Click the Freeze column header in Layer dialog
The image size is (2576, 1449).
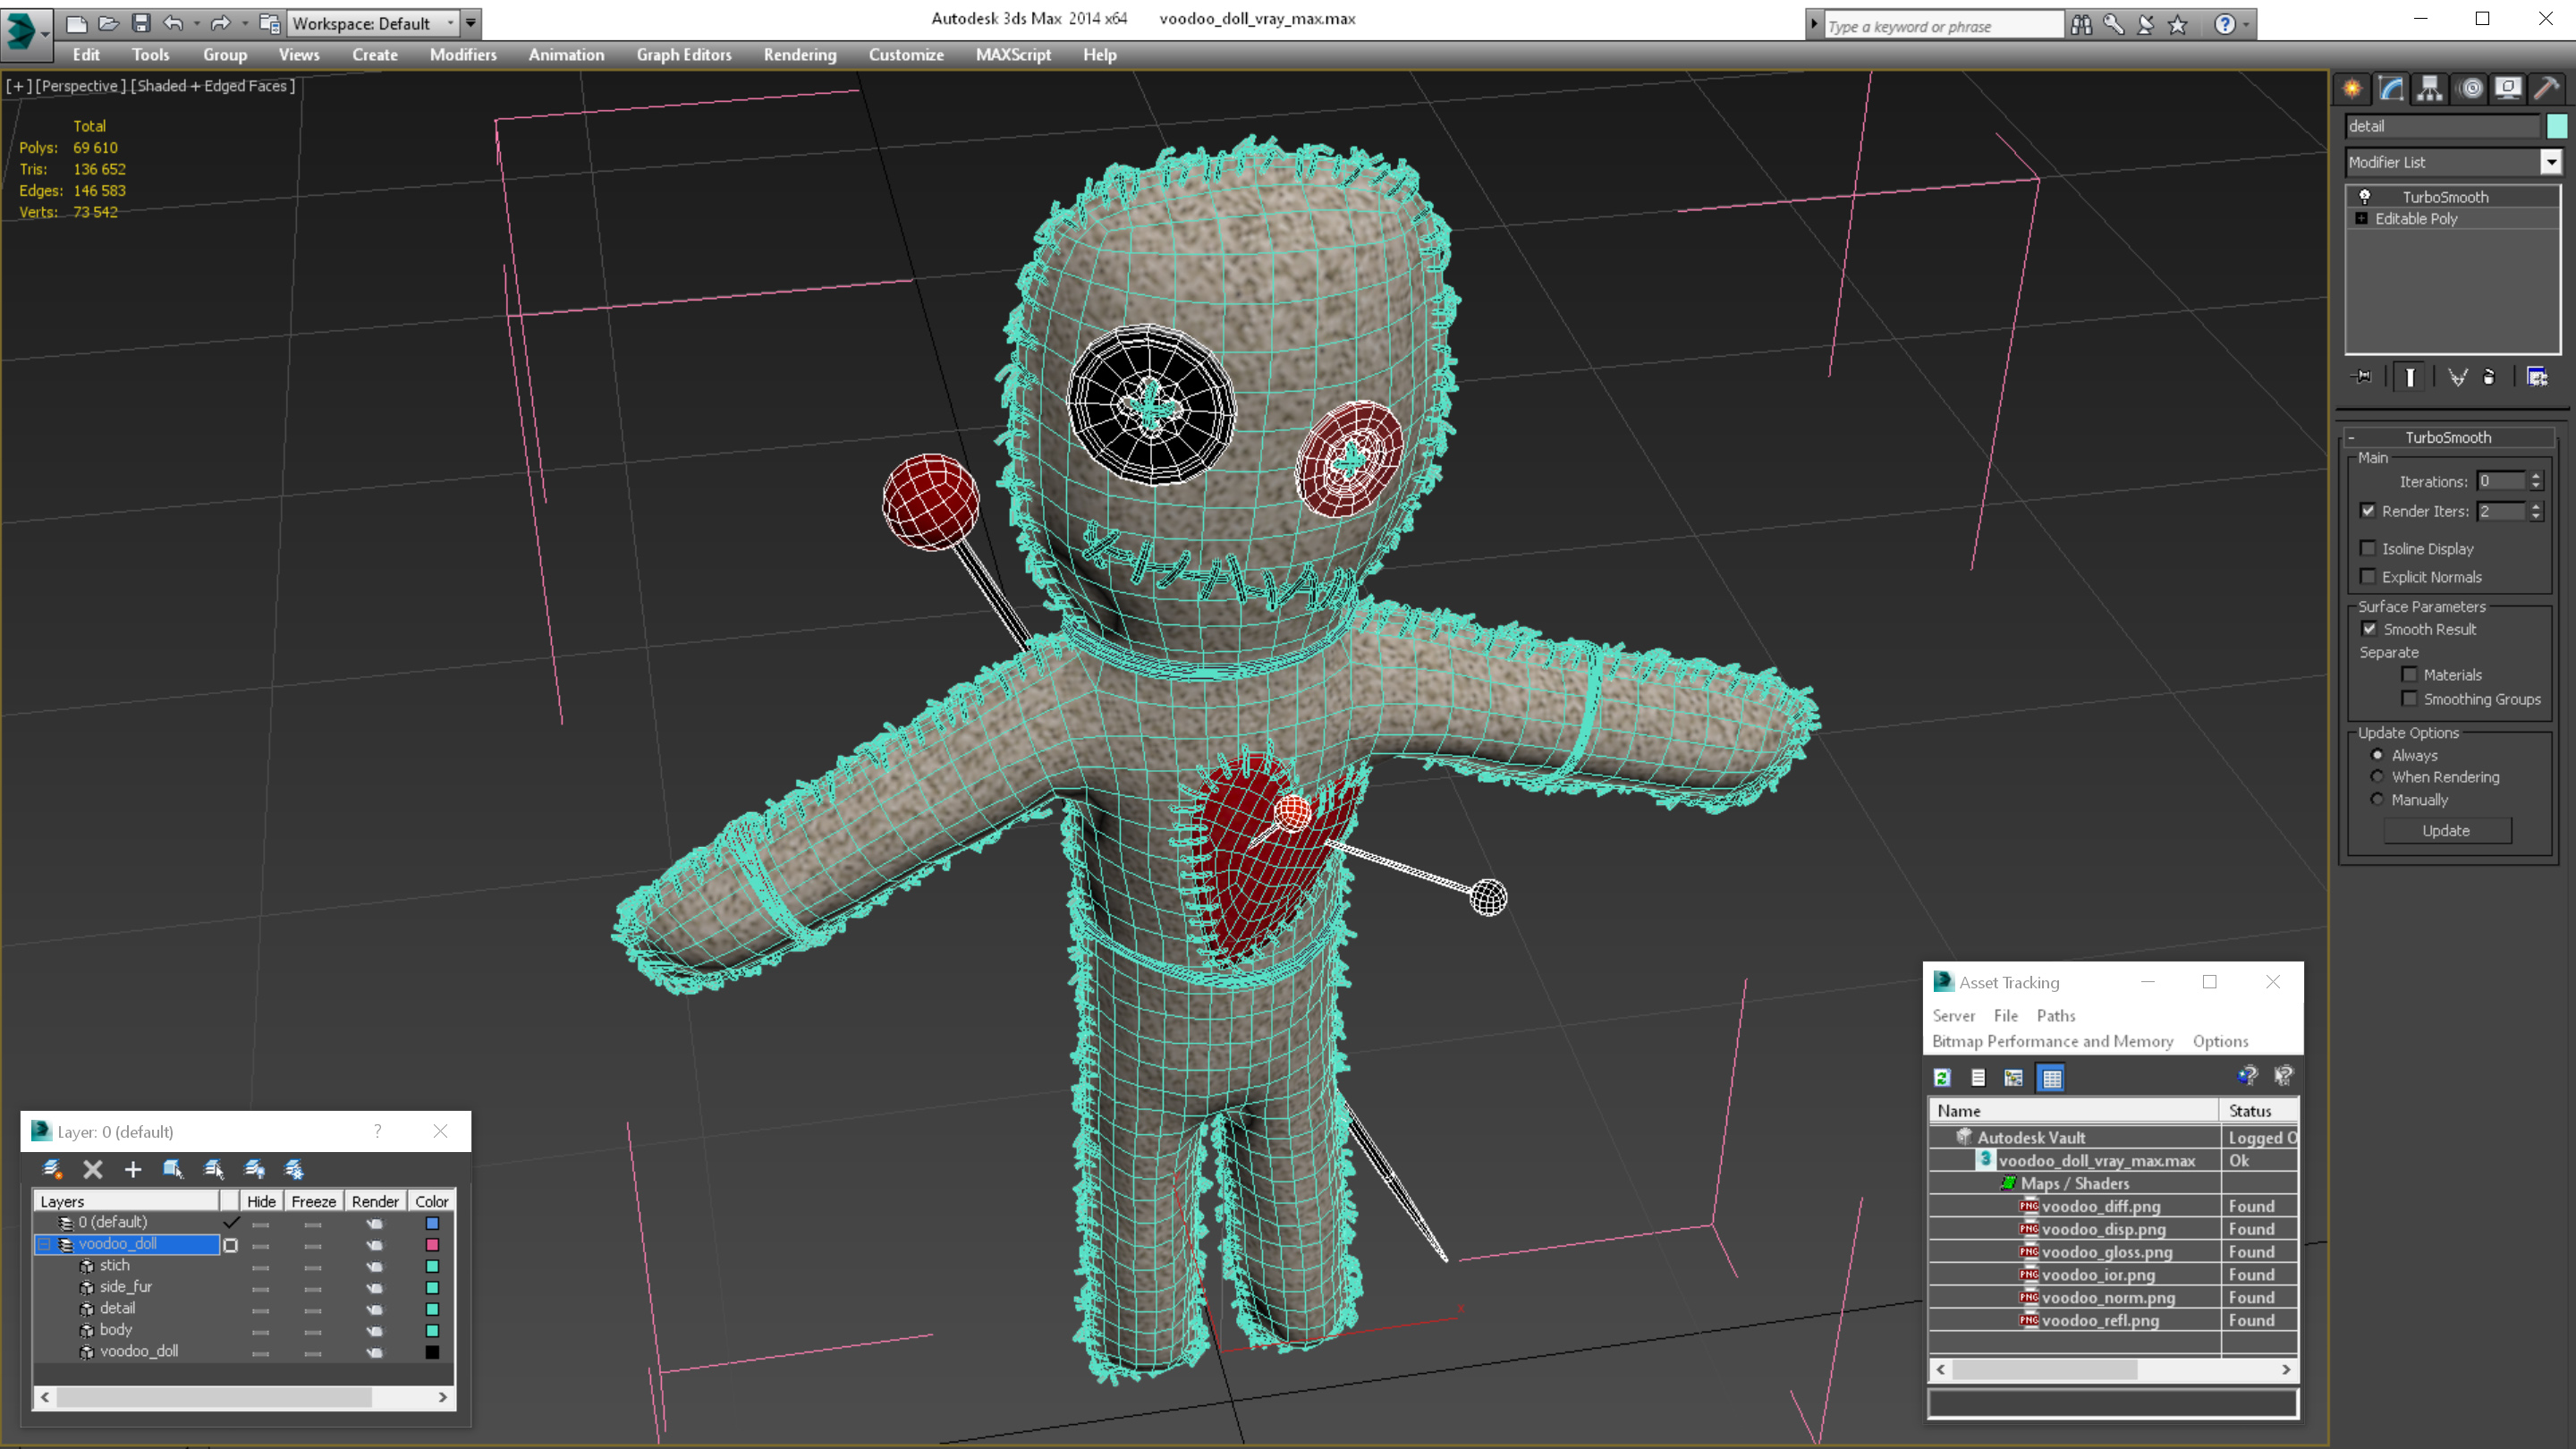tap(313, 1201)
